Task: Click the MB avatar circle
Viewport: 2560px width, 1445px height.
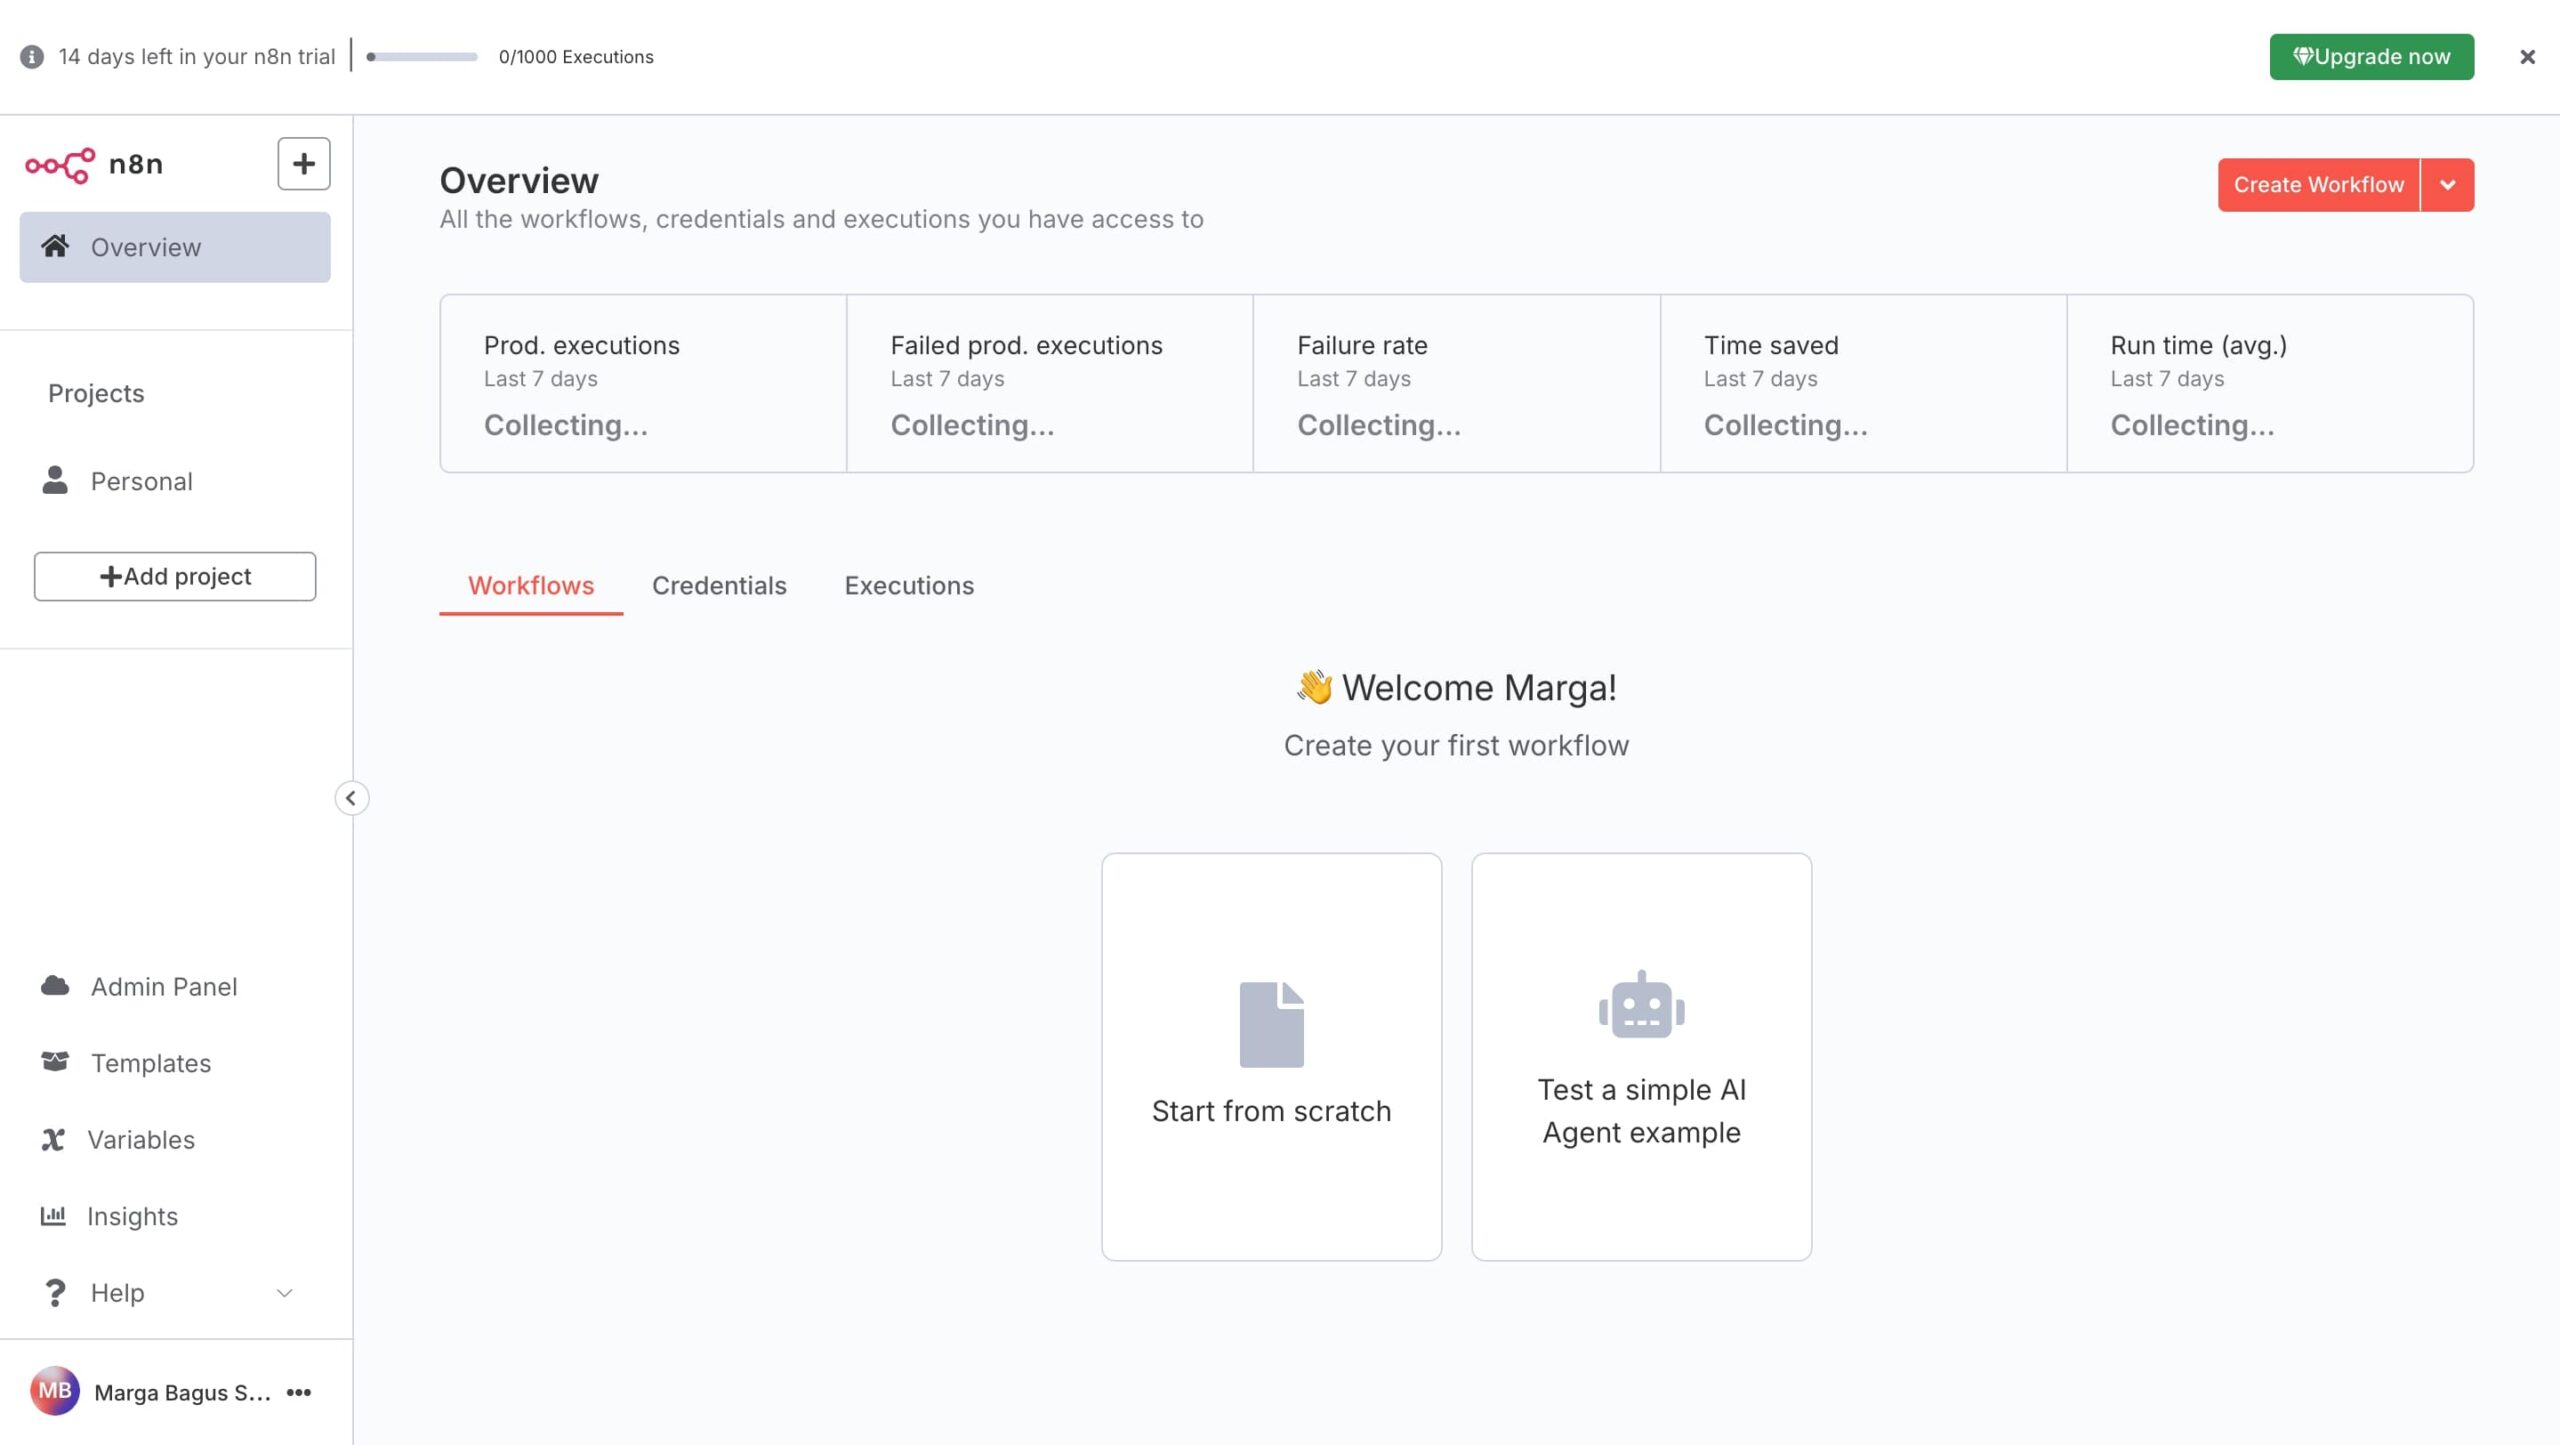Action: click(56, 1390)
